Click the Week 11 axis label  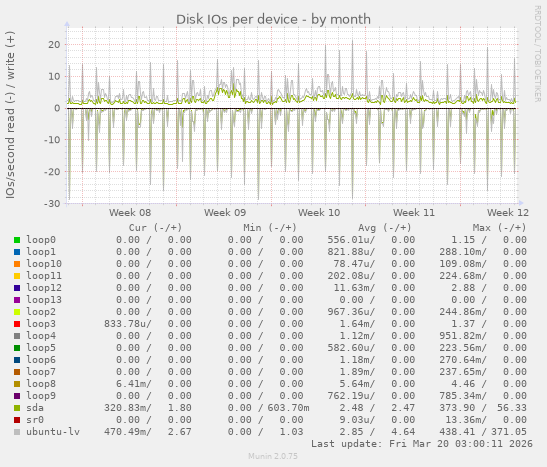414,213
